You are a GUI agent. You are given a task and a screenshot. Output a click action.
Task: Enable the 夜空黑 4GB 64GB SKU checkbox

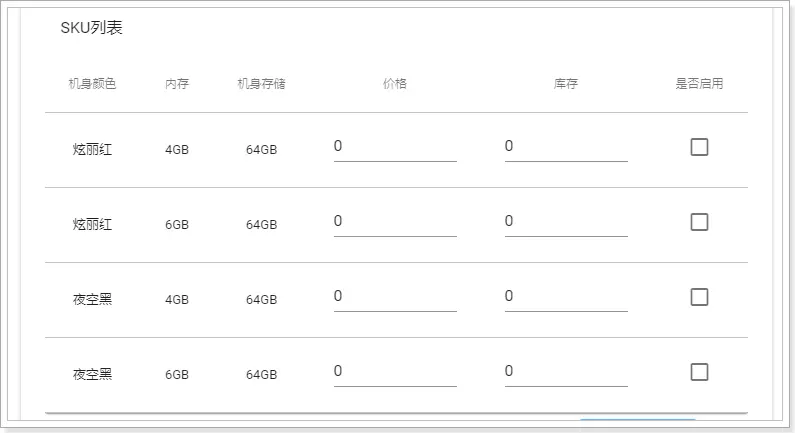coord(699,297)
